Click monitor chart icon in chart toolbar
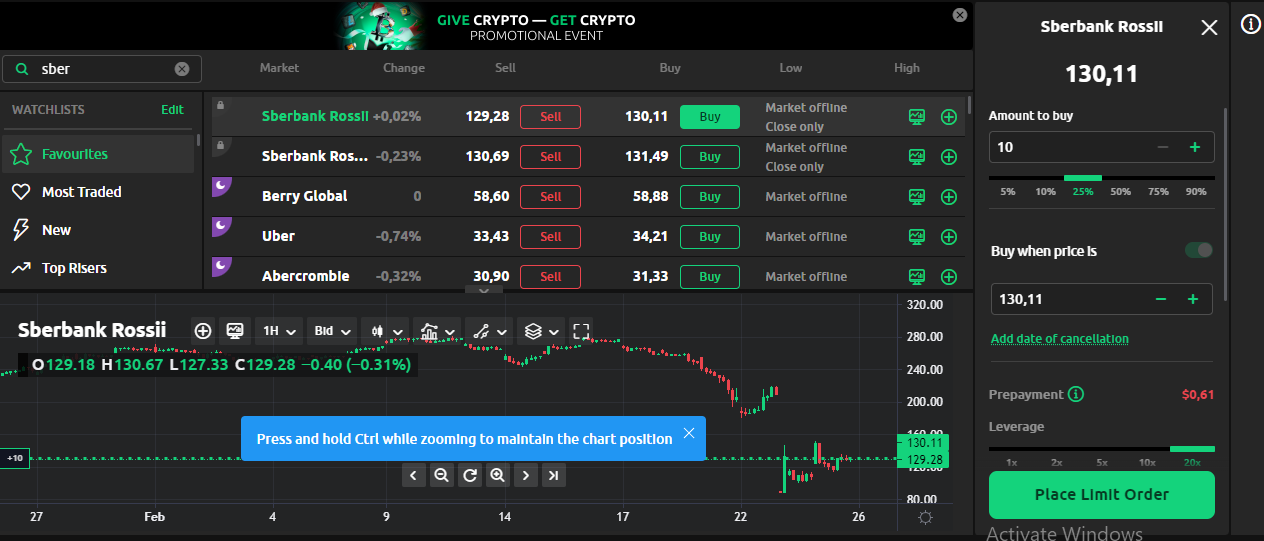1264x541 pixels. [x=235, y=330]
